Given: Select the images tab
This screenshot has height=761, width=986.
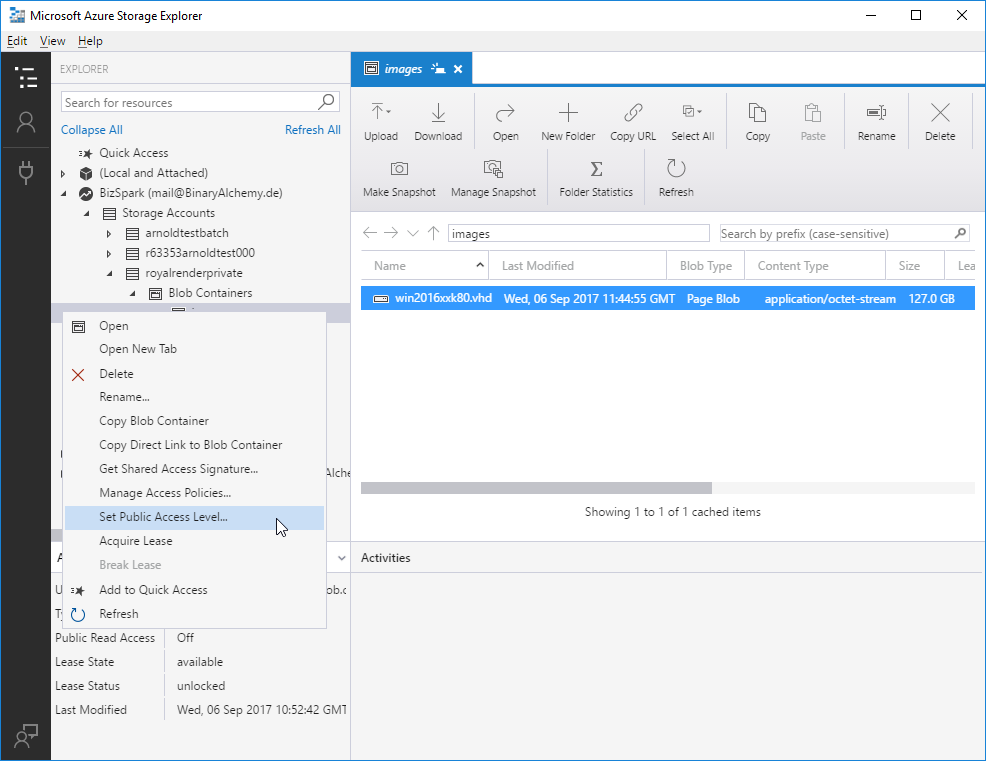Looking at the screenshot, I should 411,69.
